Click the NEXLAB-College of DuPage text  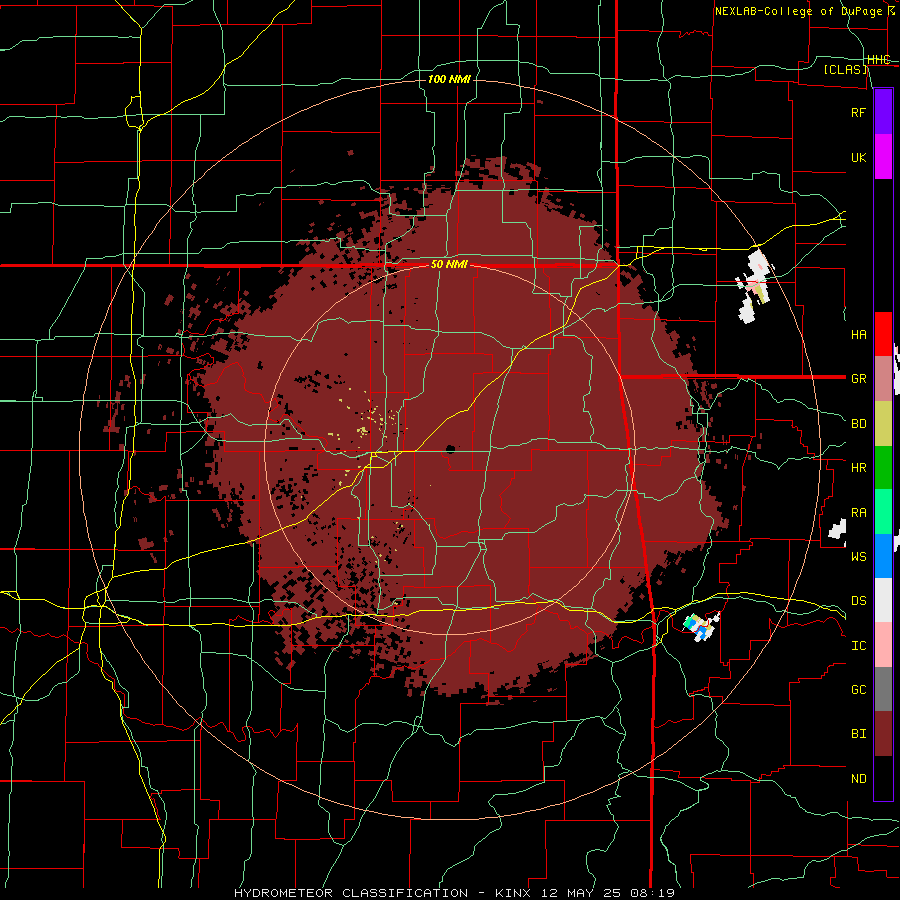pyautogui.click(x=798, y=11)
